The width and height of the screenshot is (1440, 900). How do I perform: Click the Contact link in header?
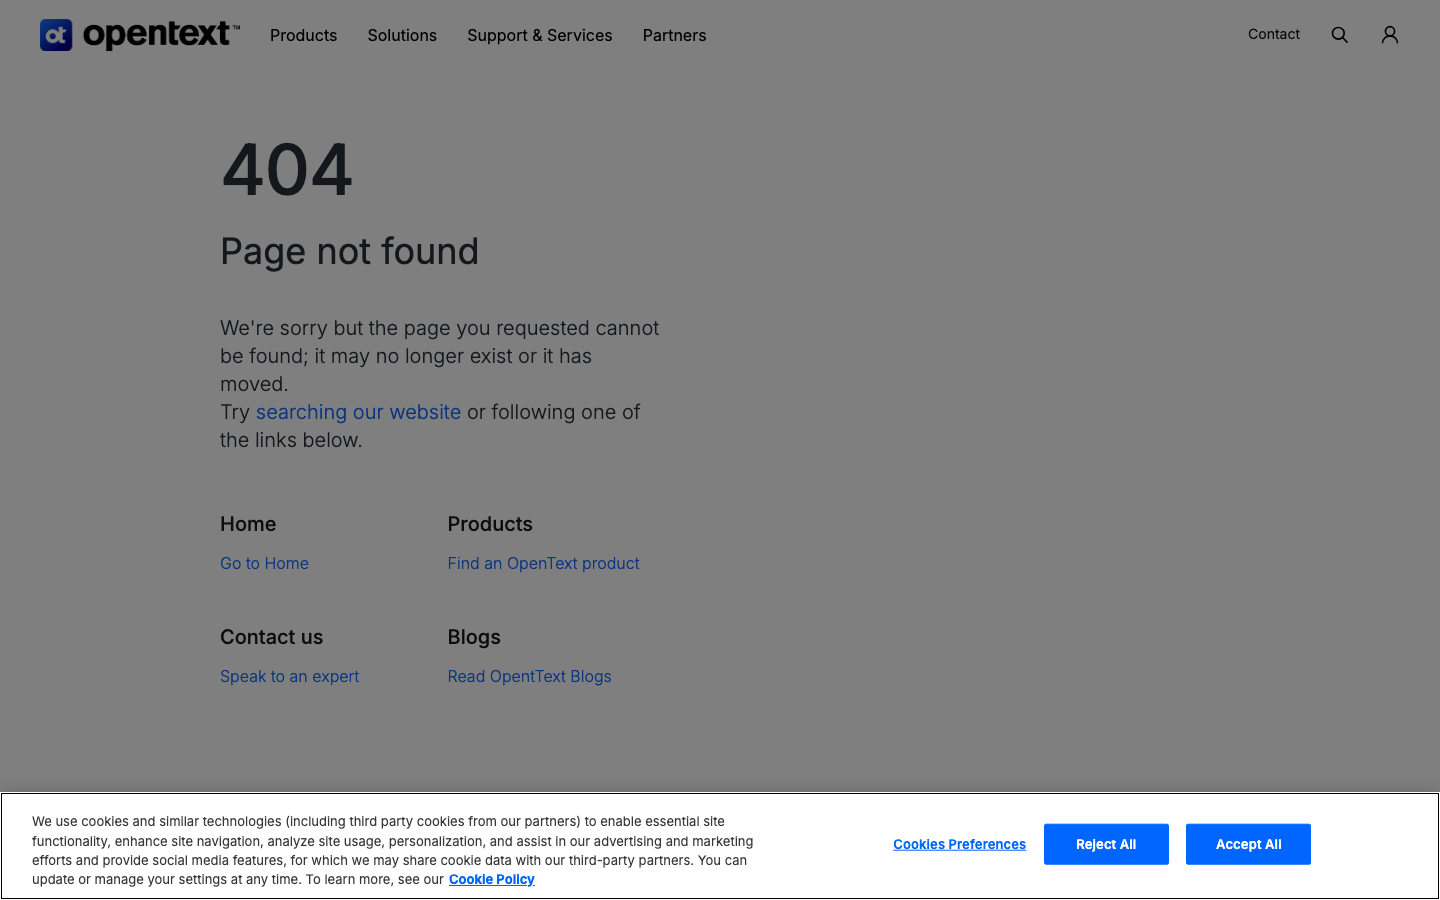[x=1274, y=34]
